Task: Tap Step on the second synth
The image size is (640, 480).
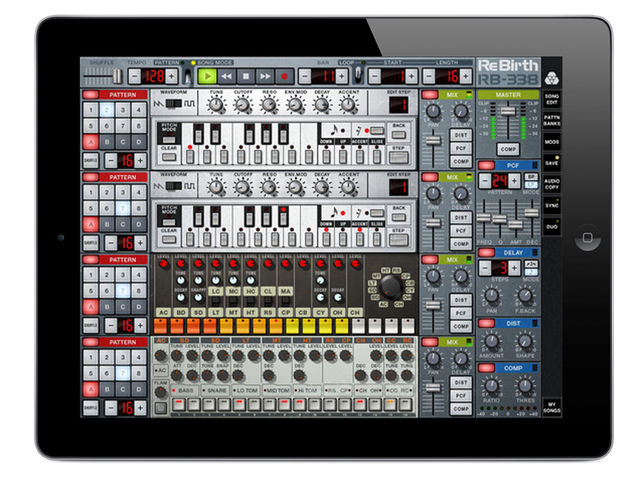Action: [399, 240]
